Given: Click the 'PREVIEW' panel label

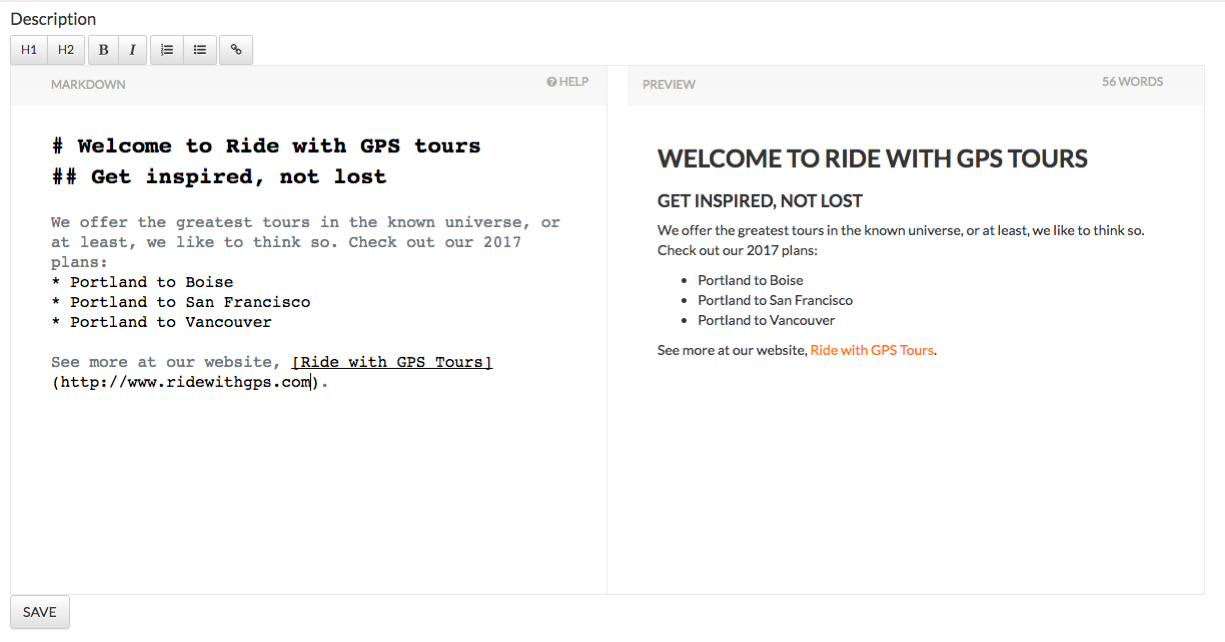Looking at the screenshot, I should click(669, 85).
